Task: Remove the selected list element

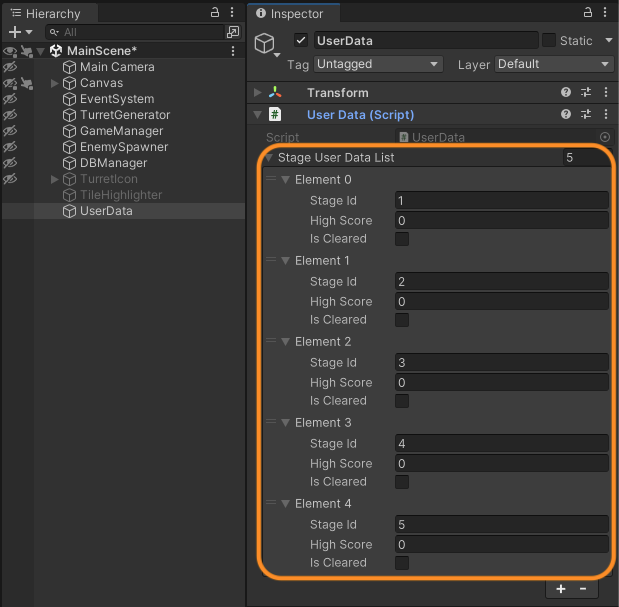Action: [583, 589]
